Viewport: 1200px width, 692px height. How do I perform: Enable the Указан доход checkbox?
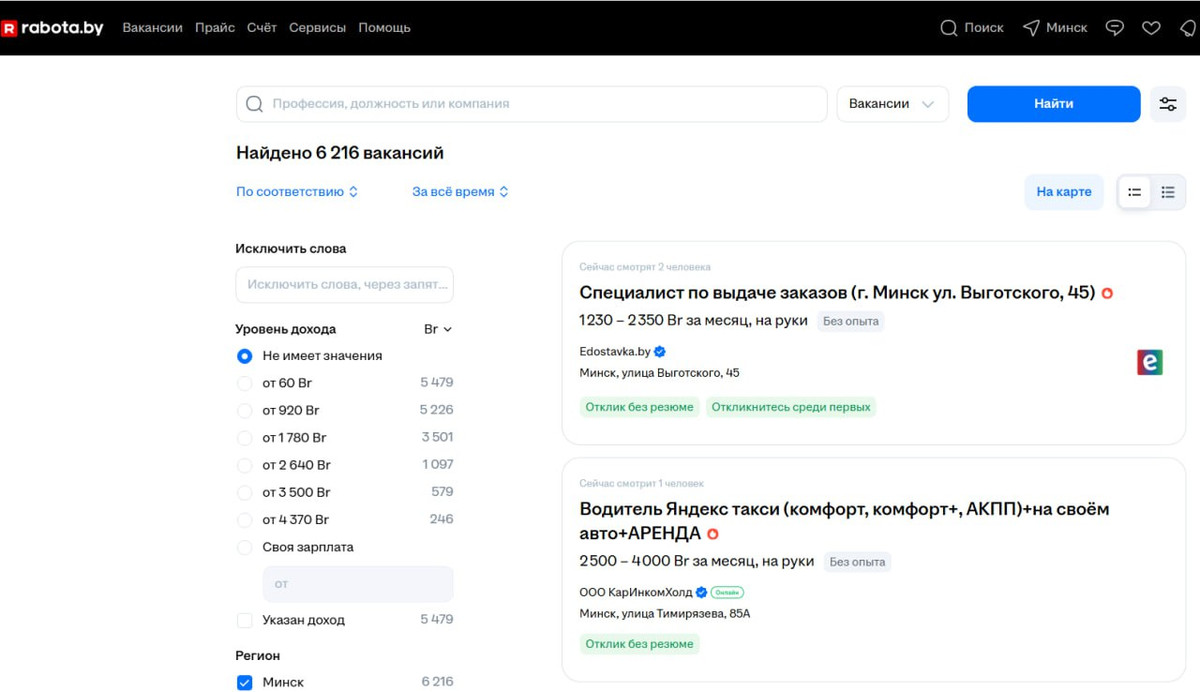[x=245, y=620]
